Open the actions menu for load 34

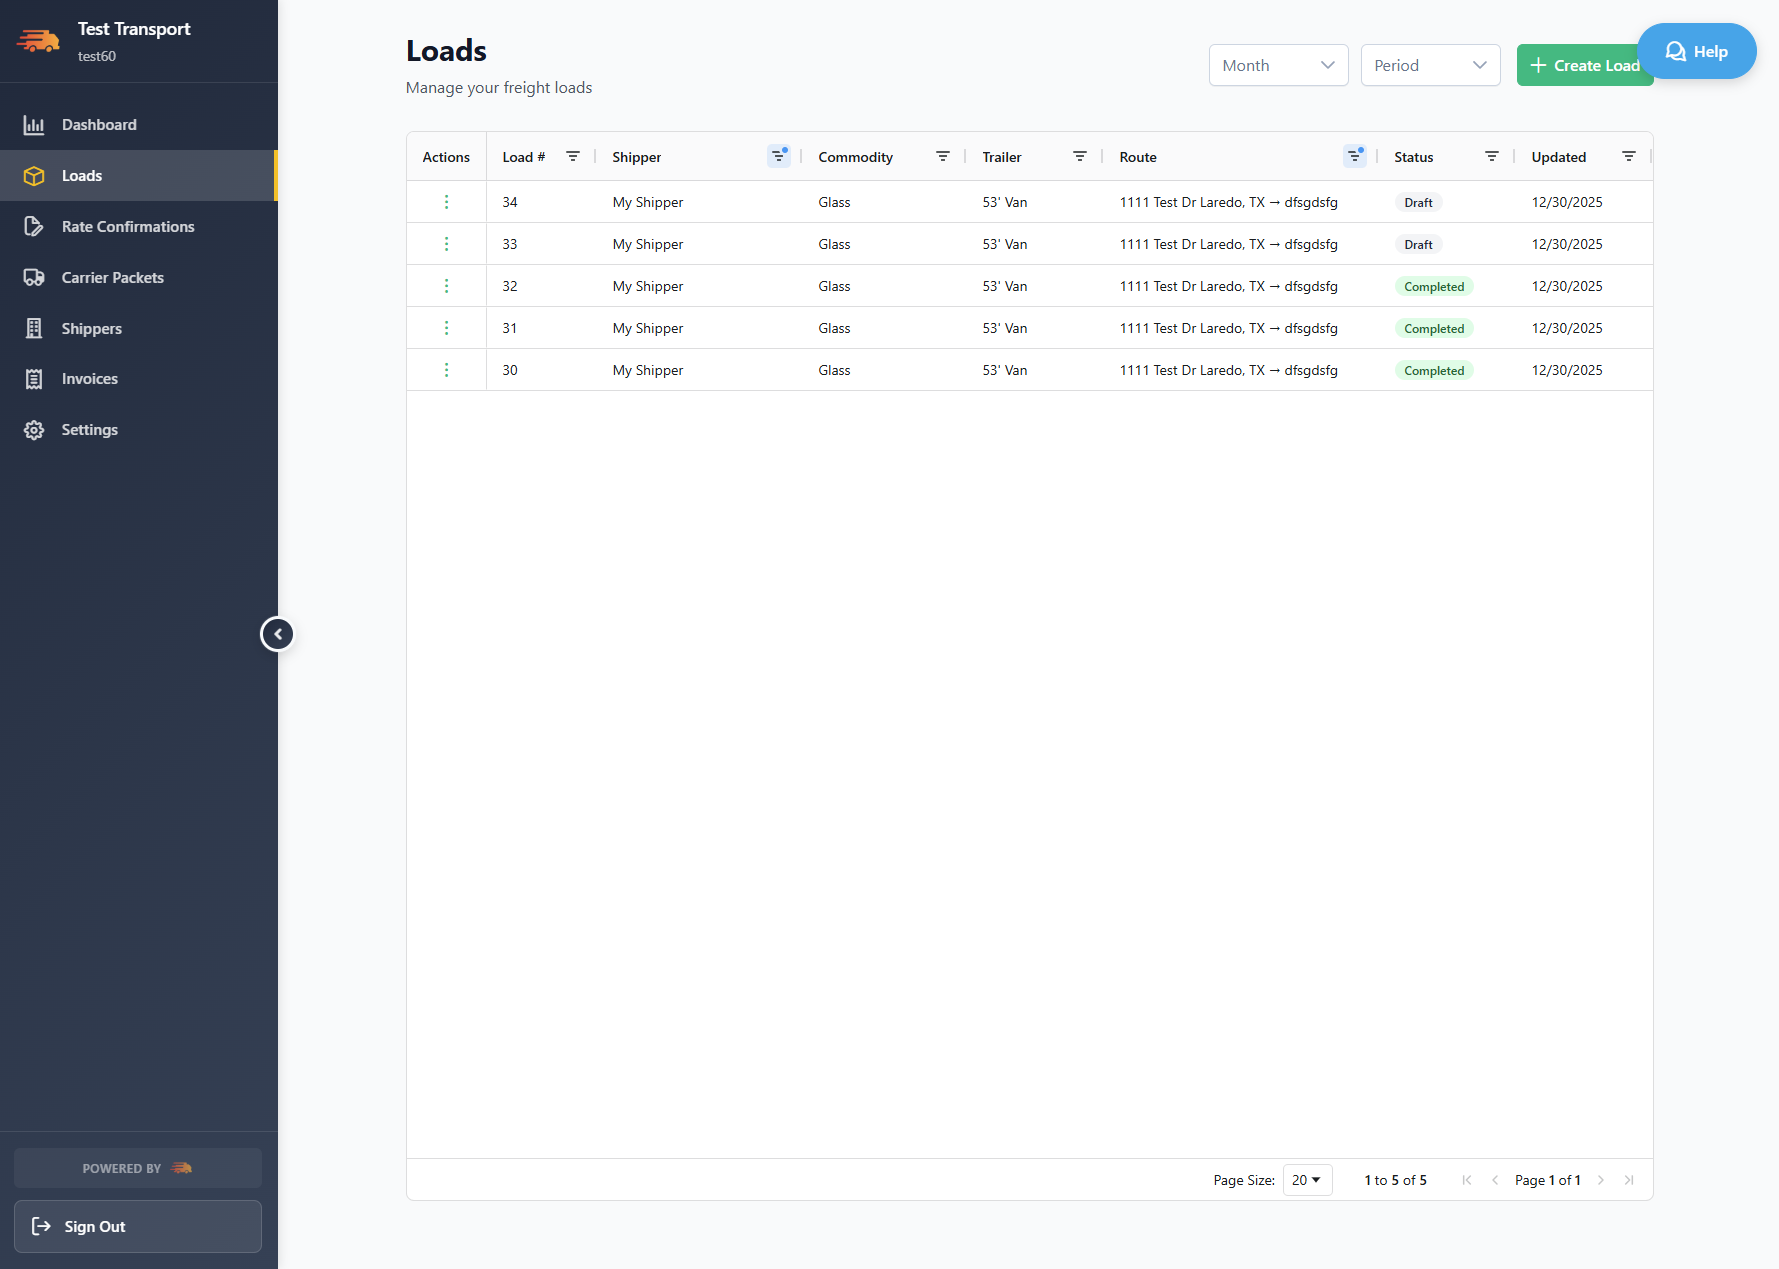[x=446, y=201]
